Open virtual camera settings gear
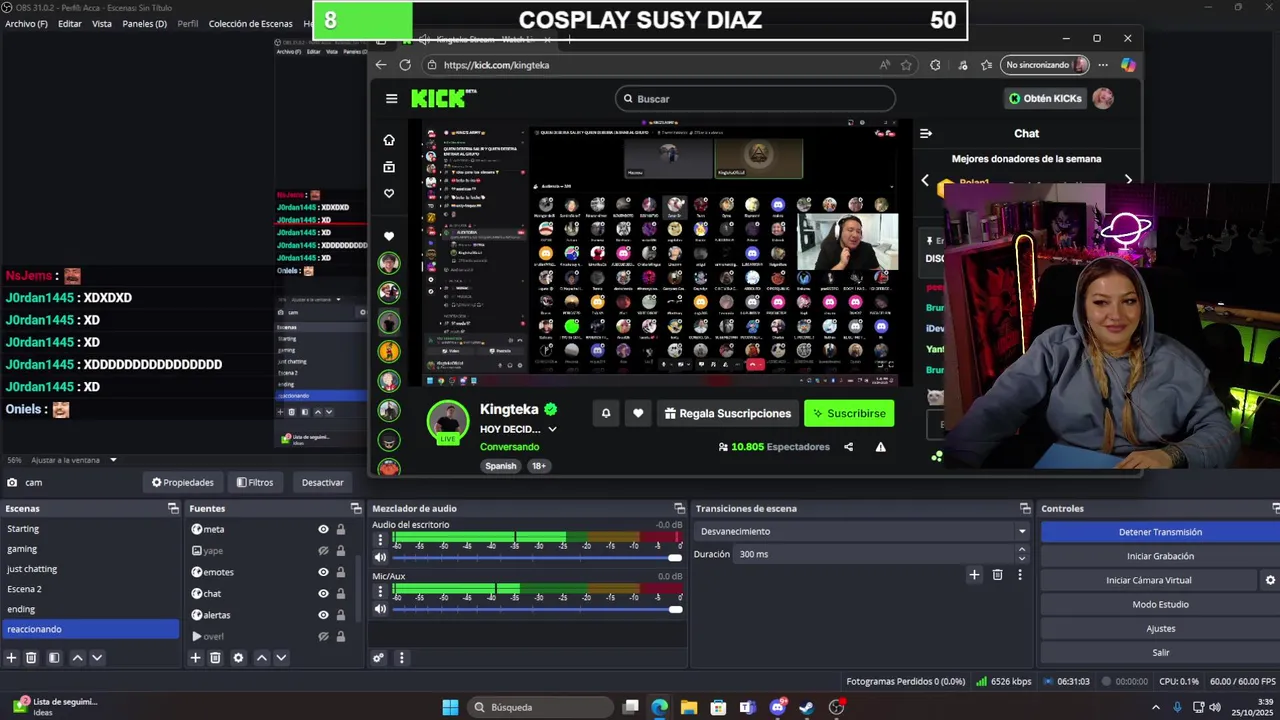The height and width of the screenshot is (720, 1280). click(x=1270, y=580)
